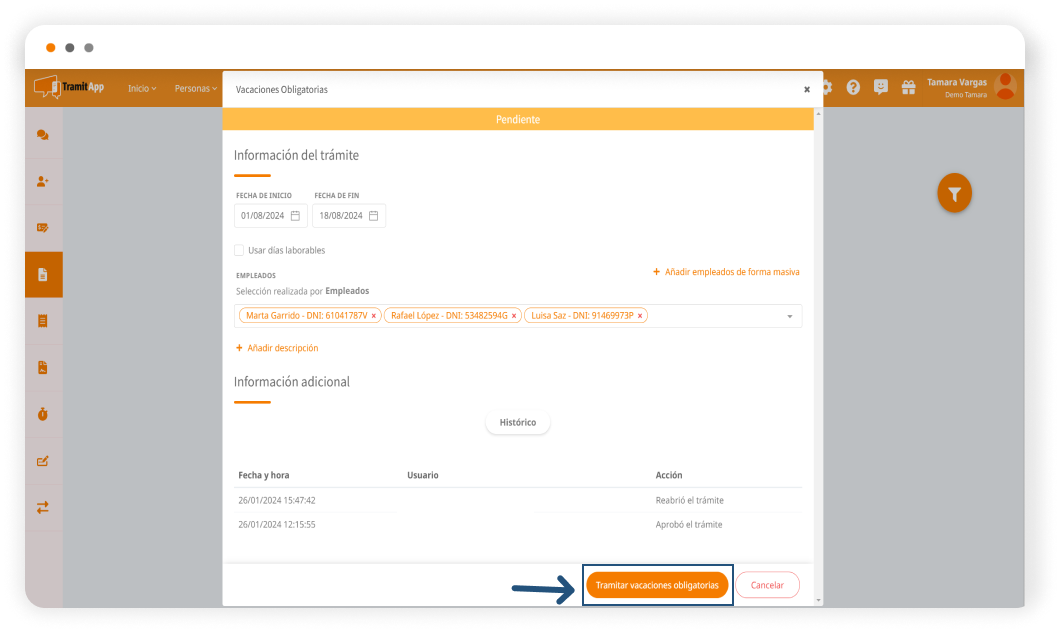Open the Personas menu

(195, 89)
